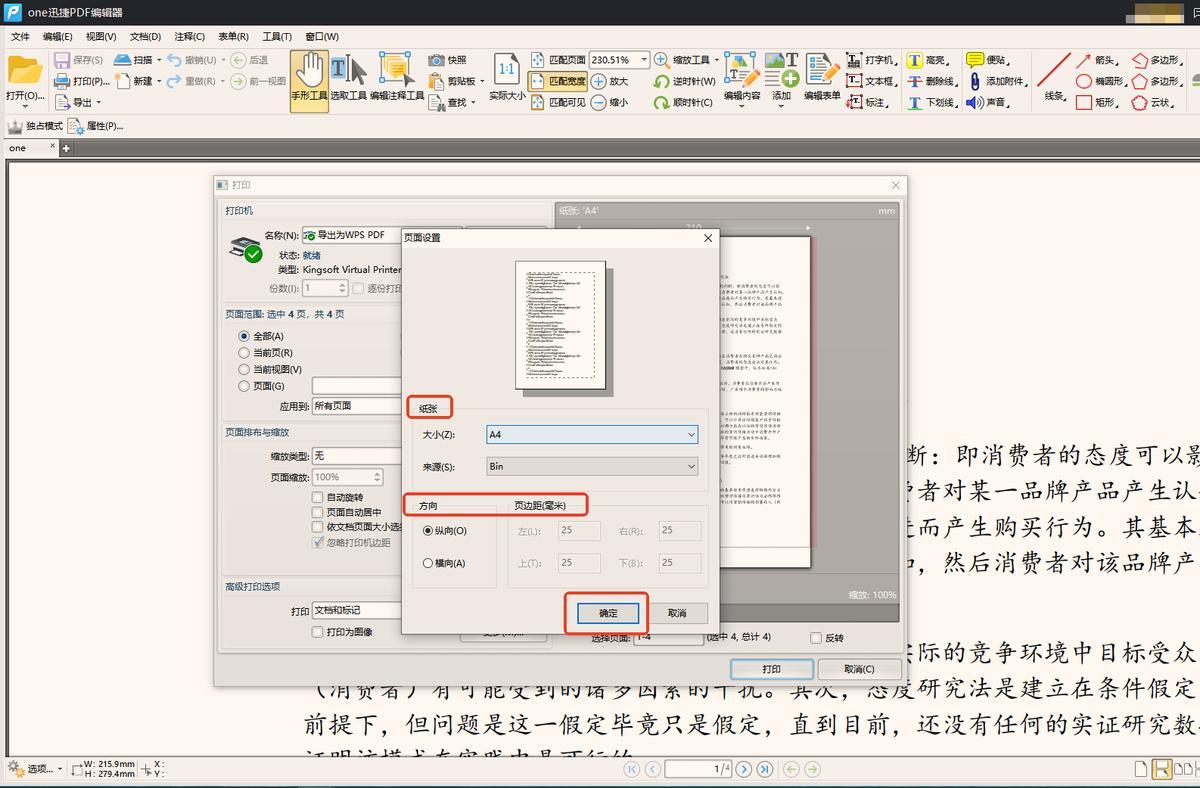Open the 视图(V) menu
The image size is (1200, 788).
coord(101,37)
